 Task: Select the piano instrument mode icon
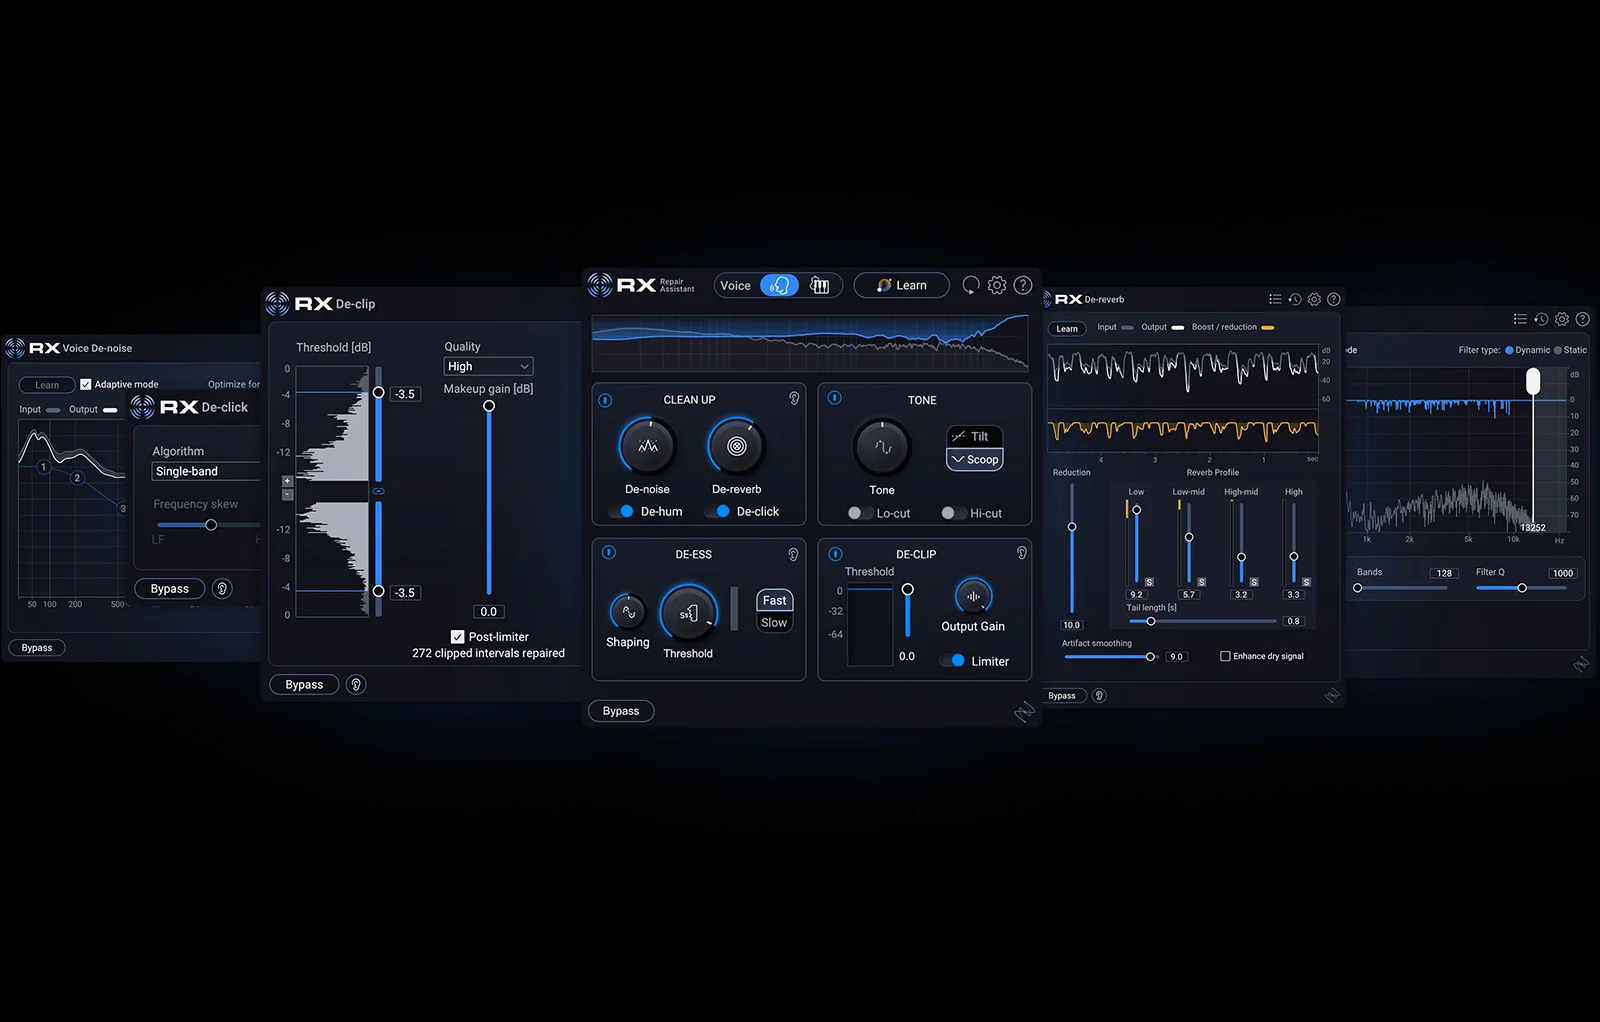(820, 285)
